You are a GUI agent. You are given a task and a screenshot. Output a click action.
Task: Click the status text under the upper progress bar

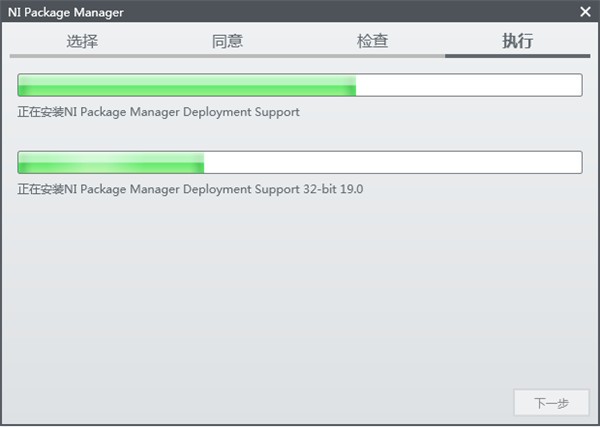click(x=158, y=112)
